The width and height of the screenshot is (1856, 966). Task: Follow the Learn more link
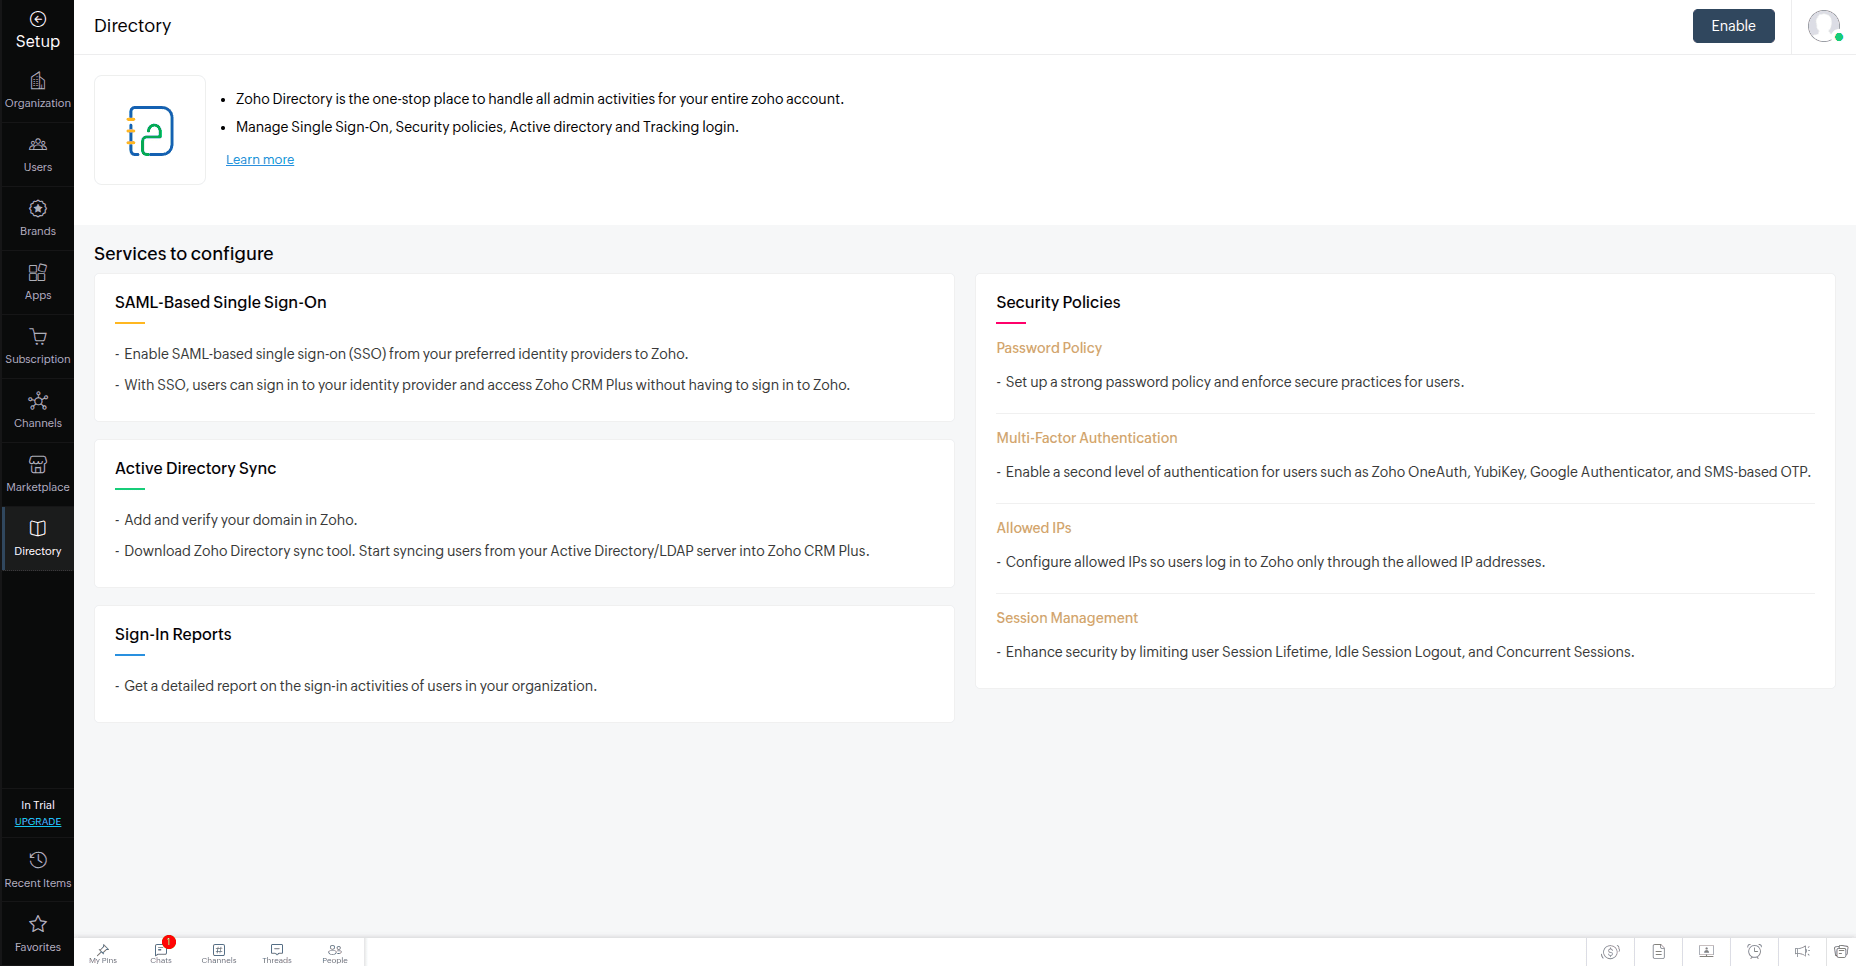(x=260, y=160)
